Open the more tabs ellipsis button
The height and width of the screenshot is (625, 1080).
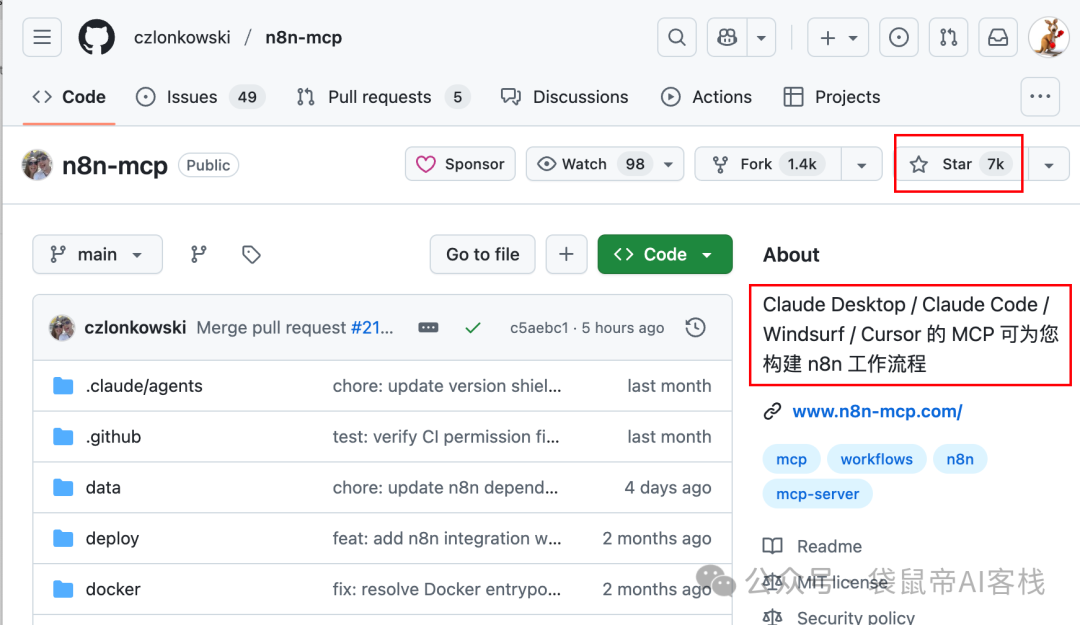[1039, 96]
